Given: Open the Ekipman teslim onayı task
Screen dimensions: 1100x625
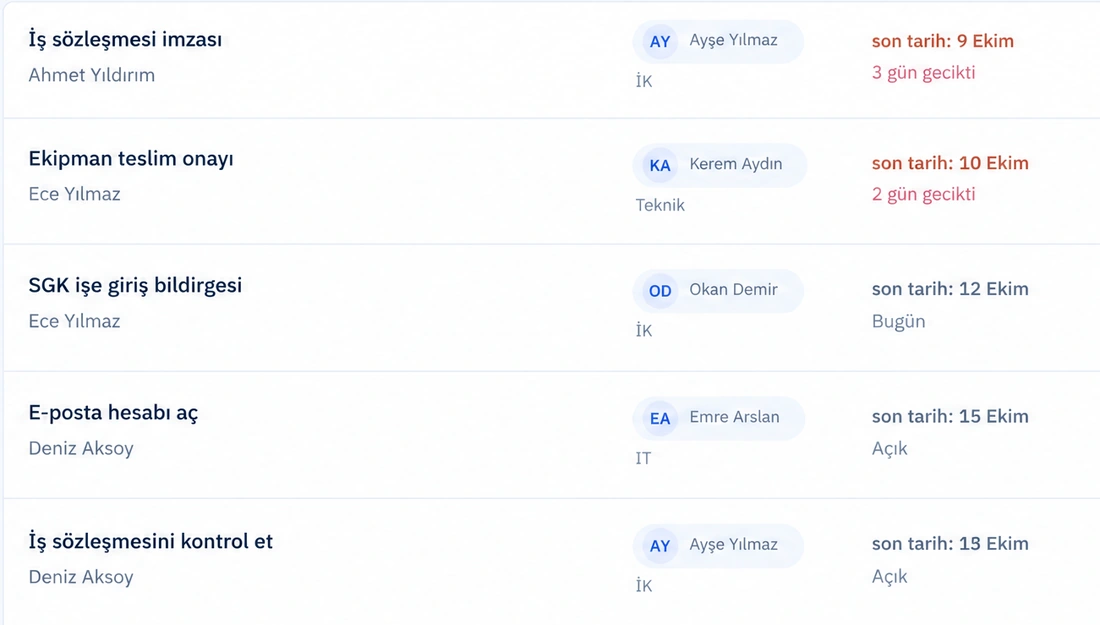Looking at the screenshot, I should (130, 159).
